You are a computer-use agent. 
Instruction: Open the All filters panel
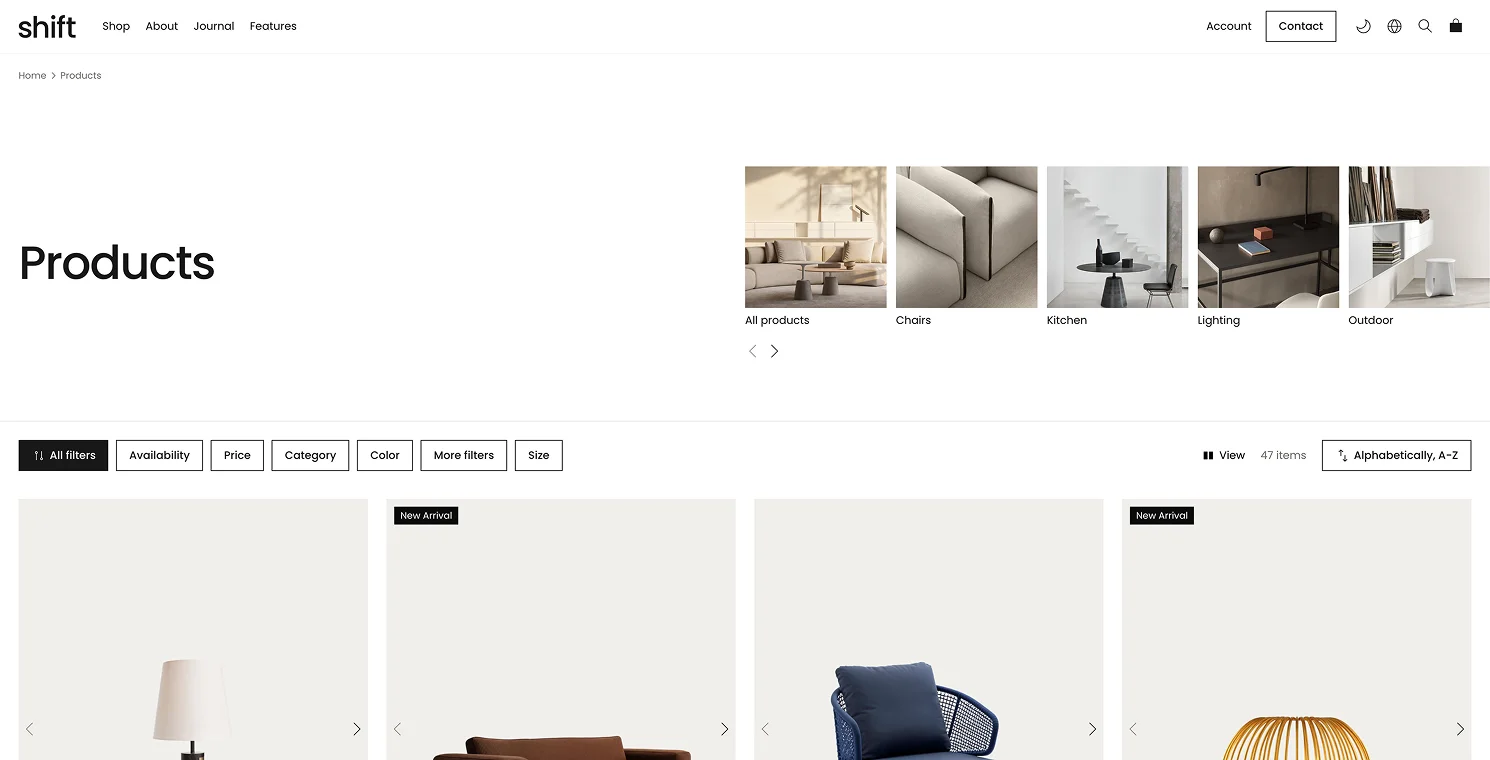(x=63, y=455)
